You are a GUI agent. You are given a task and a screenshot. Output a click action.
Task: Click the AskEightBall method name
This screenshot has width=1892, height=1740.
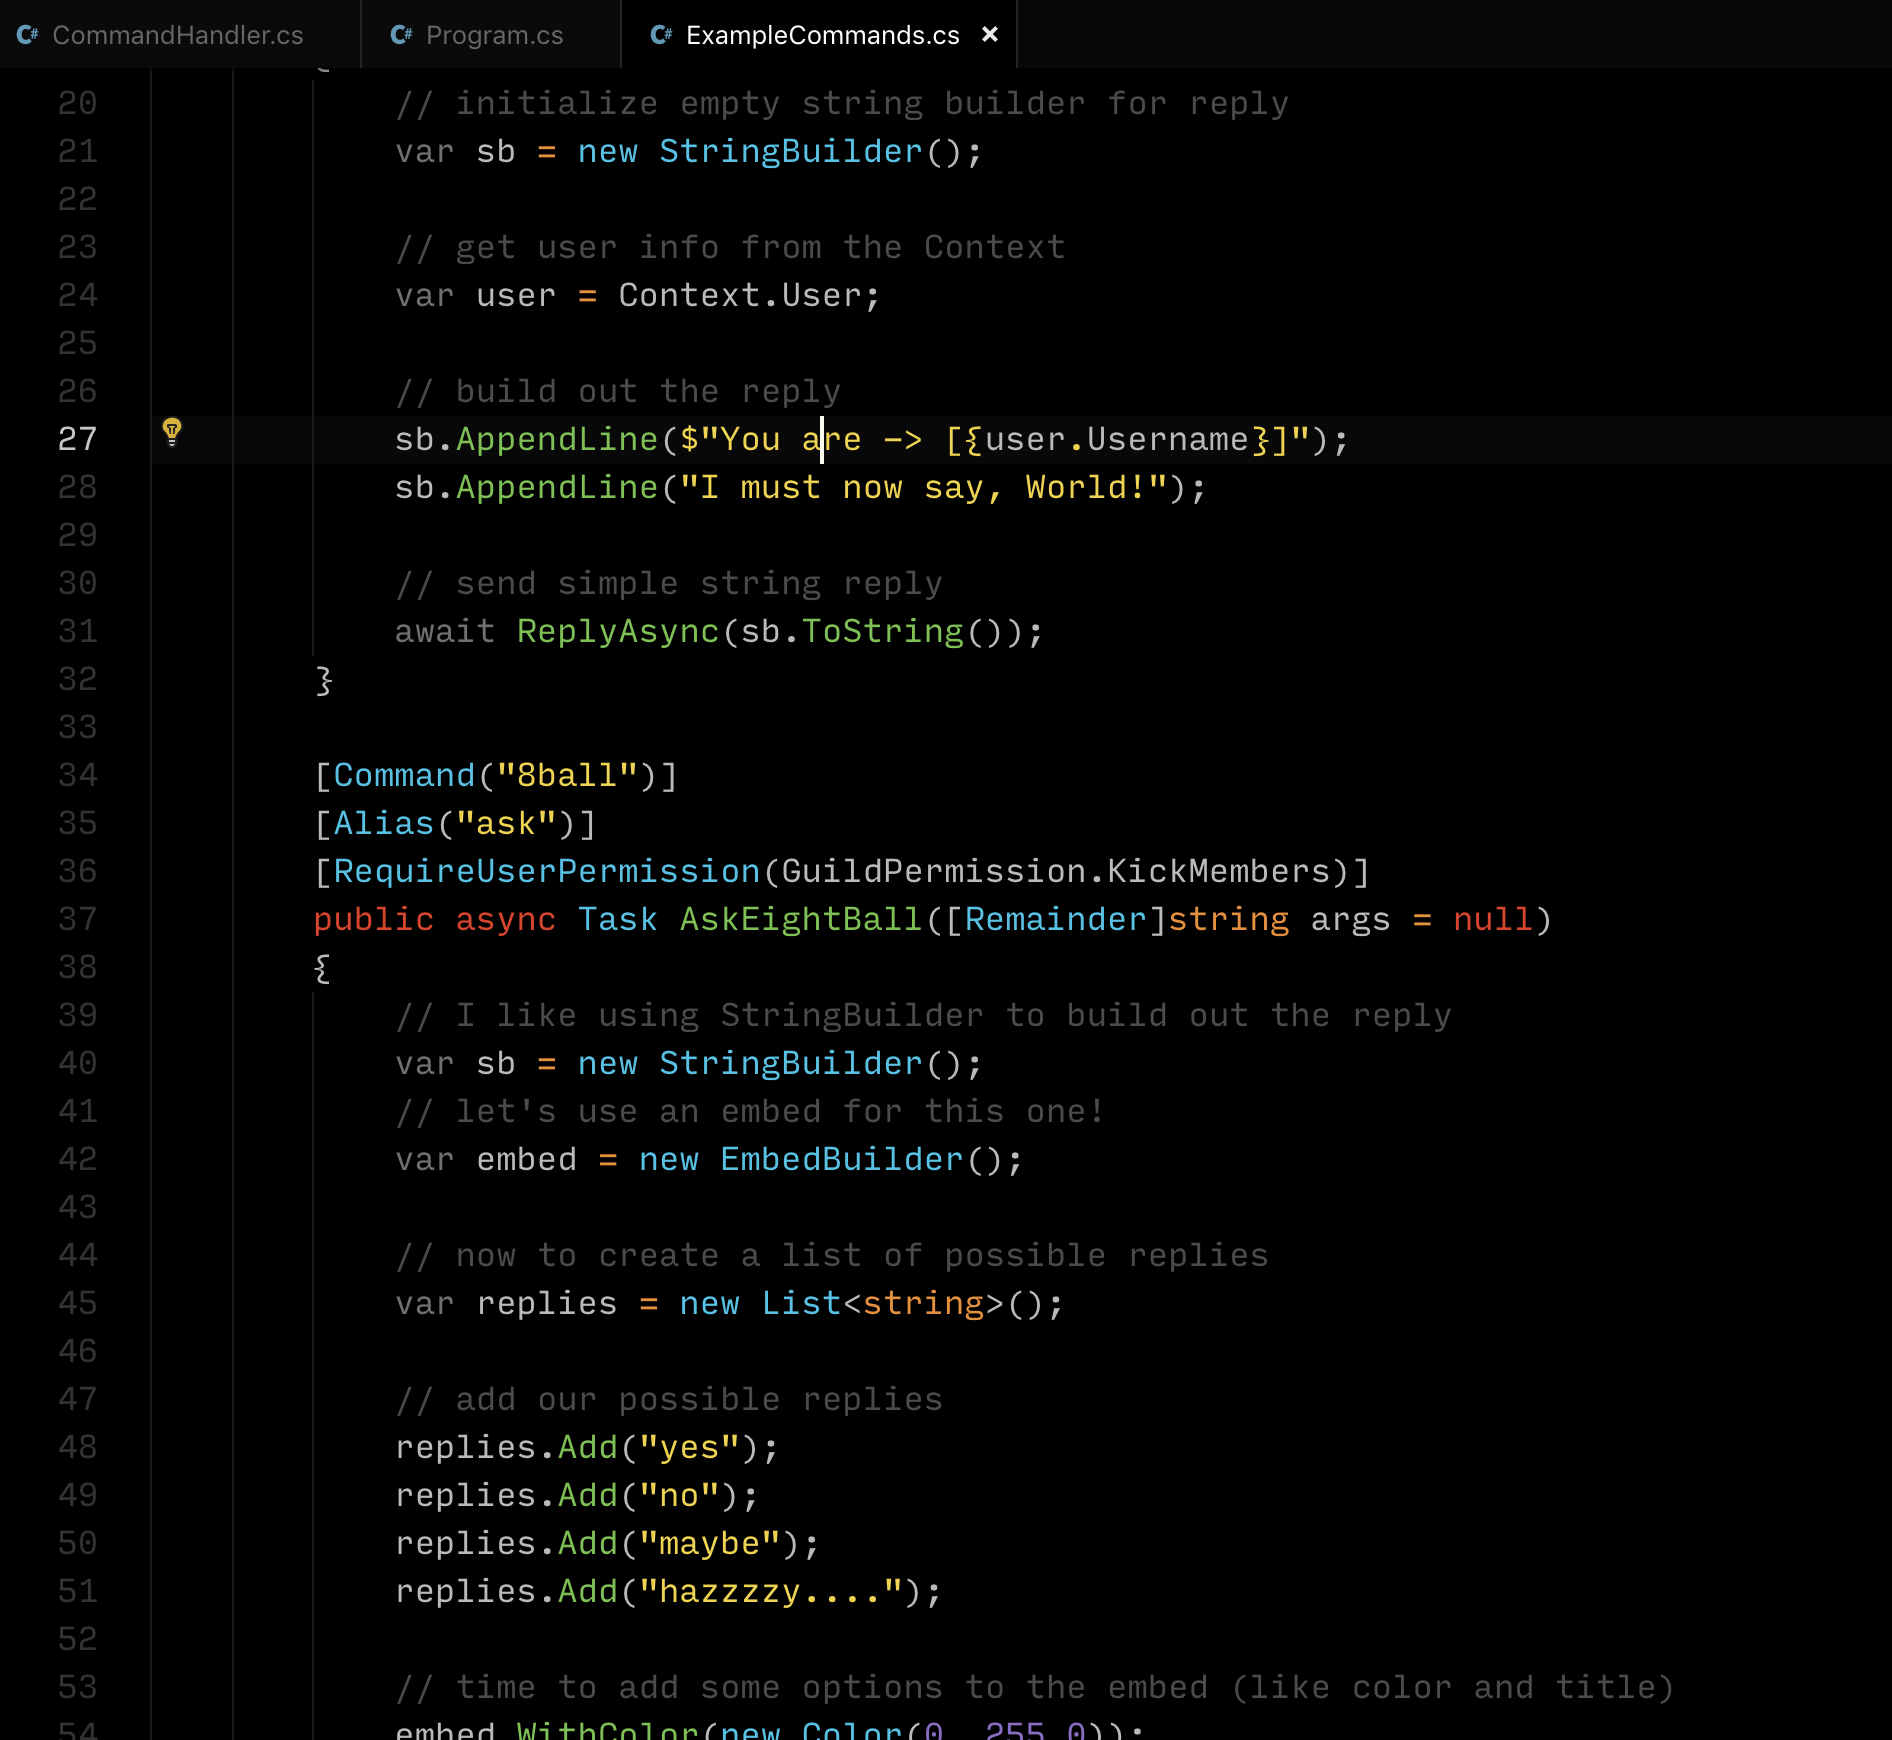point(800,918)
